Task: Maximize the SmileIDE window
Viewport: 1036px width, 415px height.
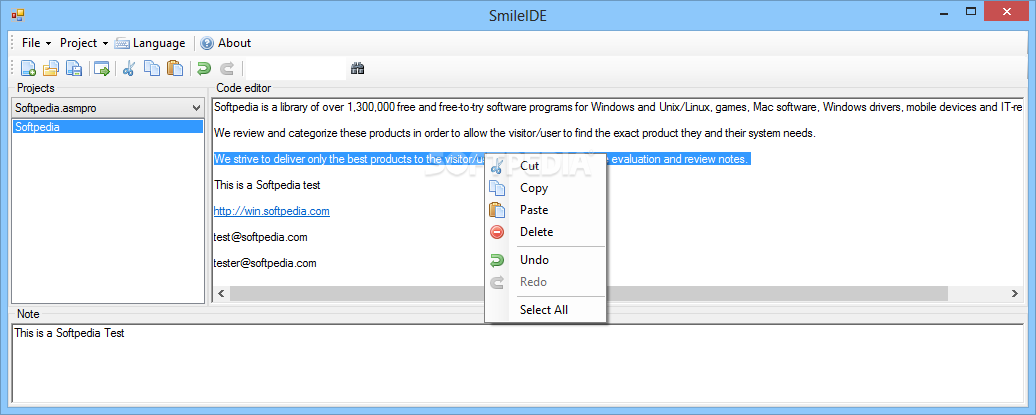Action: 971,11
